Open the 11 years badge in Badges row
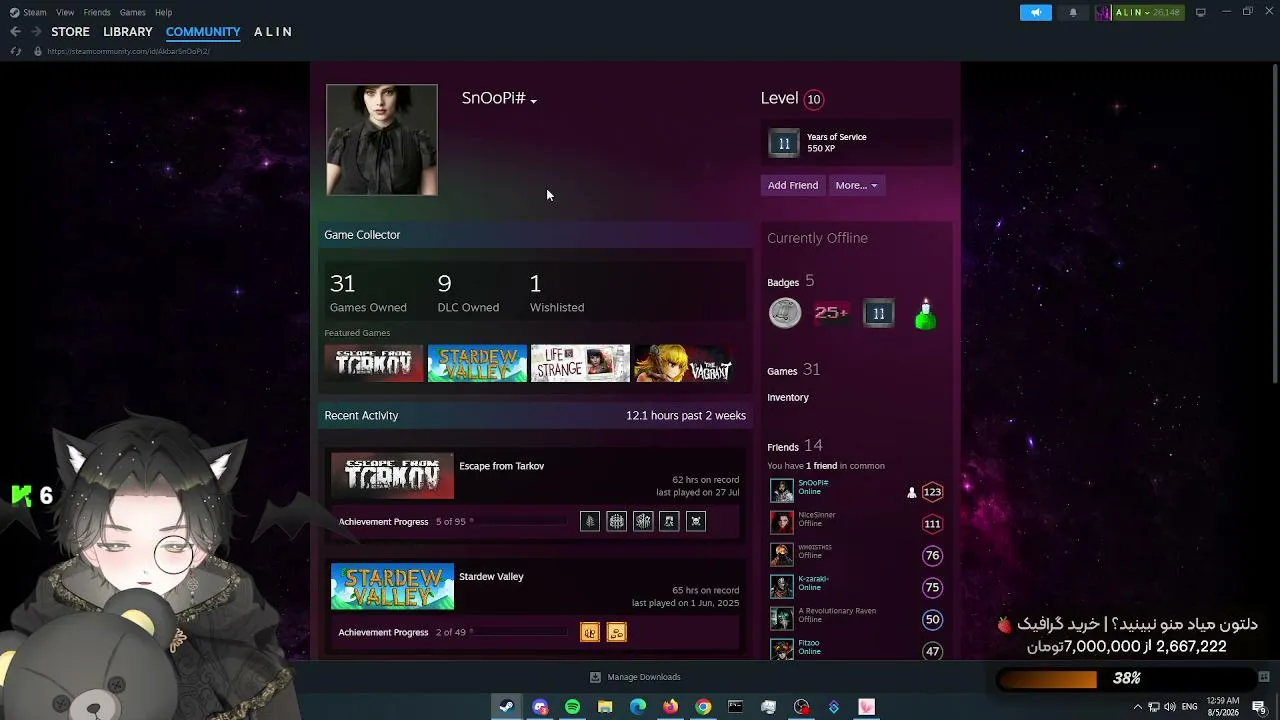This screenshot has height=720, width=1280. tap(879, 314)
